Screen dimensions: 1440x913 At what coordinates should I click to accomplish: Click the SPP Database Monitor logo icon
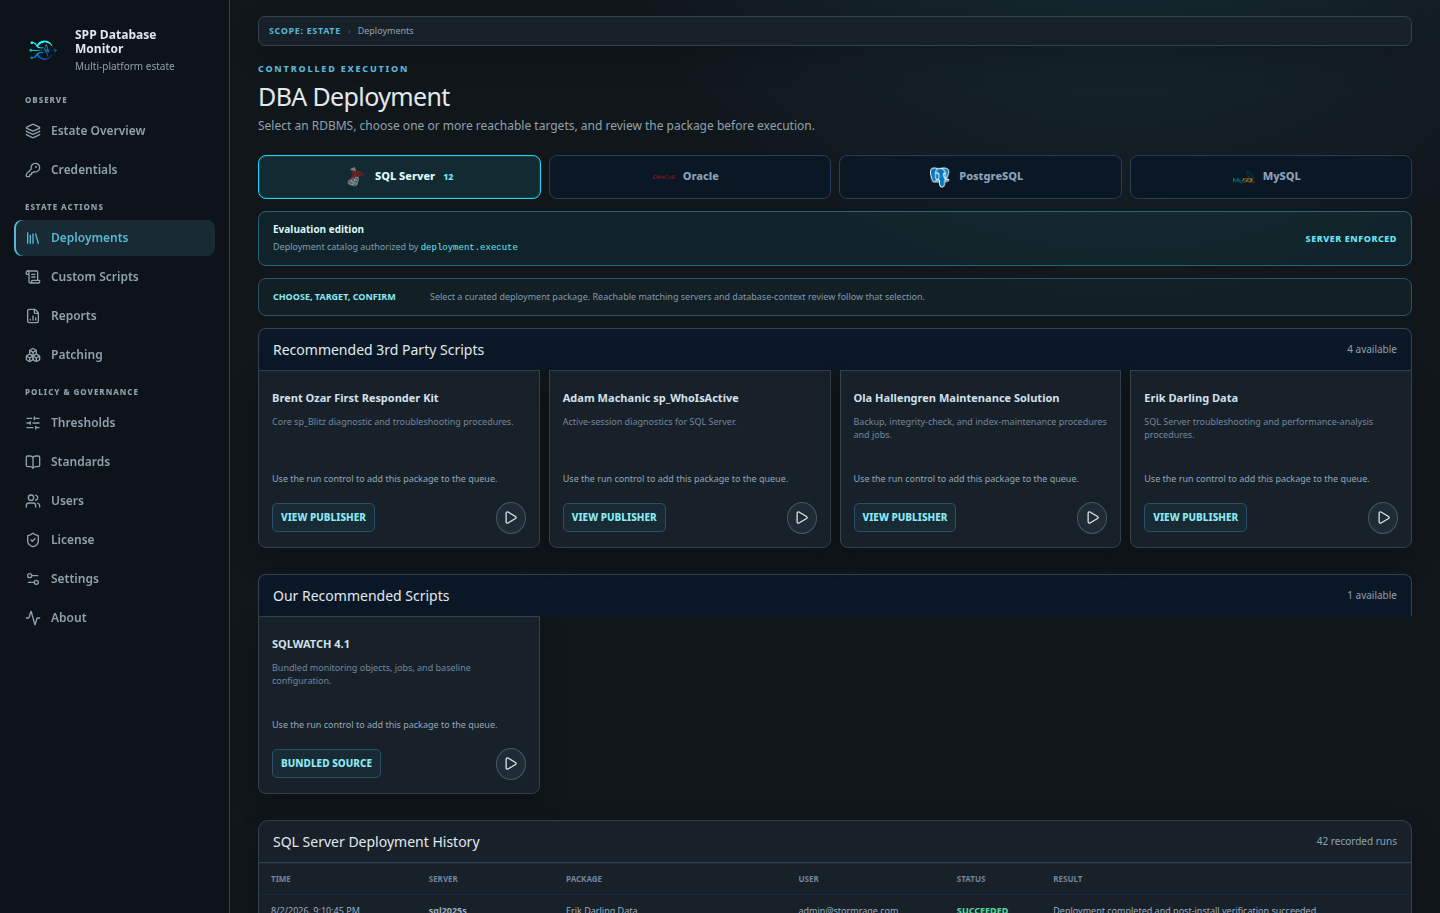coord(42,49)
